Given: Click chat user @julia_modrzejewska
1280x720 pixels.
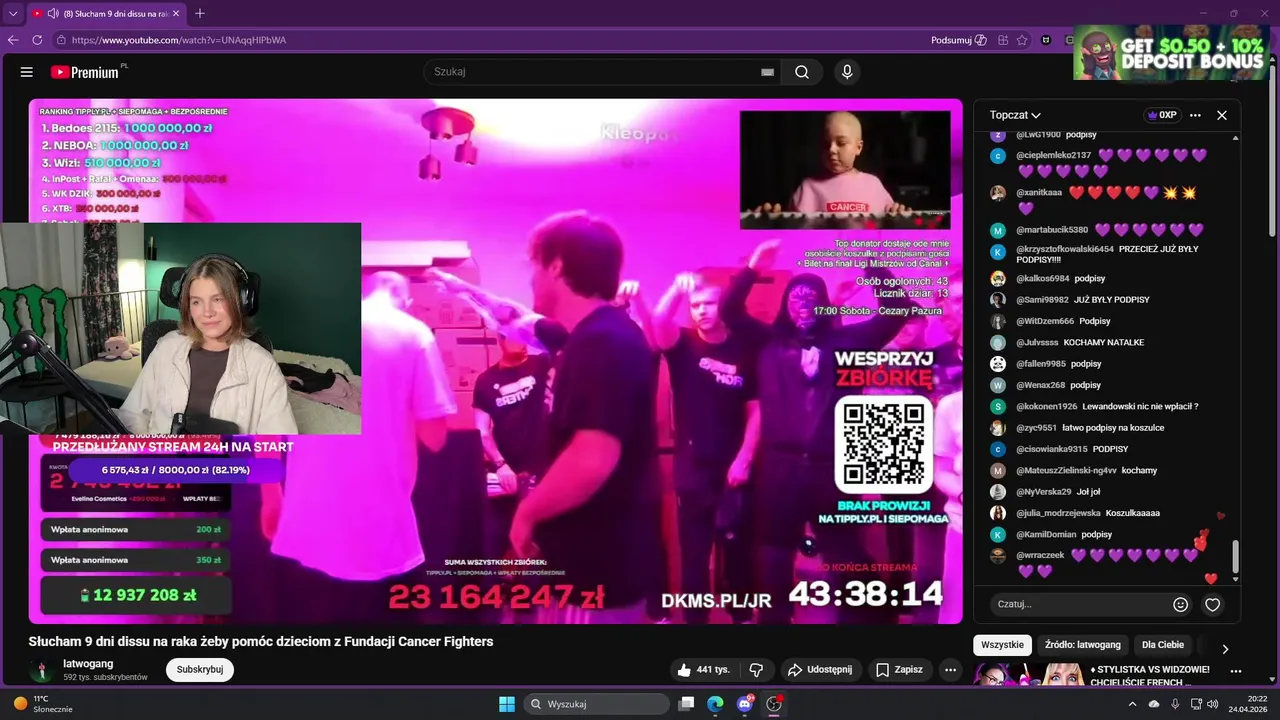Looking at the screenshot, I should pyautogui.click(x=1058, y=513).
